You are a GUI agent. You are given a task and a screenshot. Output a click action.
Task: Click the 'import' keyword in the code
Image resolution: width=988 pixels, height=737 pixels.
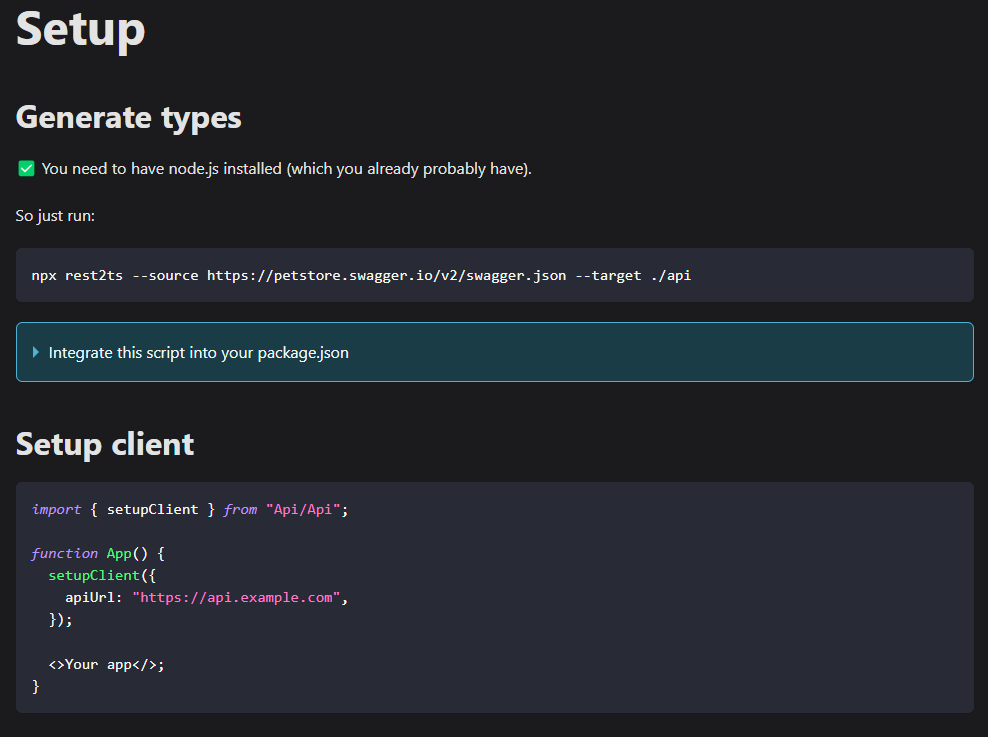point(56,509)
